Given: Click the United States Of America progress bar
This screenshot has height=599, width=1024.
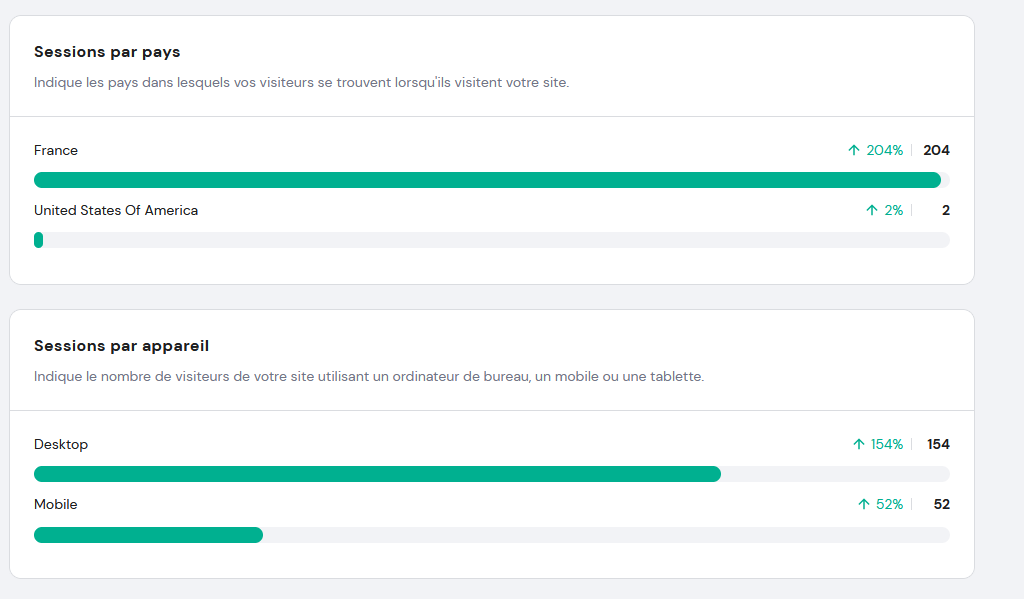Looking at the screenshot, I should click(x=492, y=240).
